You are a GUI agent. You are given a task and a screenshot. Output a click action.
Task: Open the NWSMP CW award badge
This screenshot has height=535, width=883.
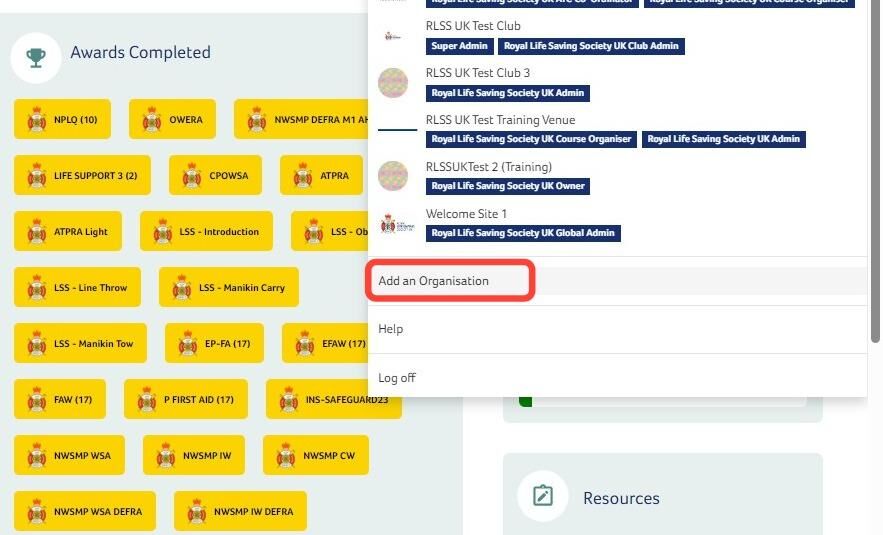click(316, 455)
